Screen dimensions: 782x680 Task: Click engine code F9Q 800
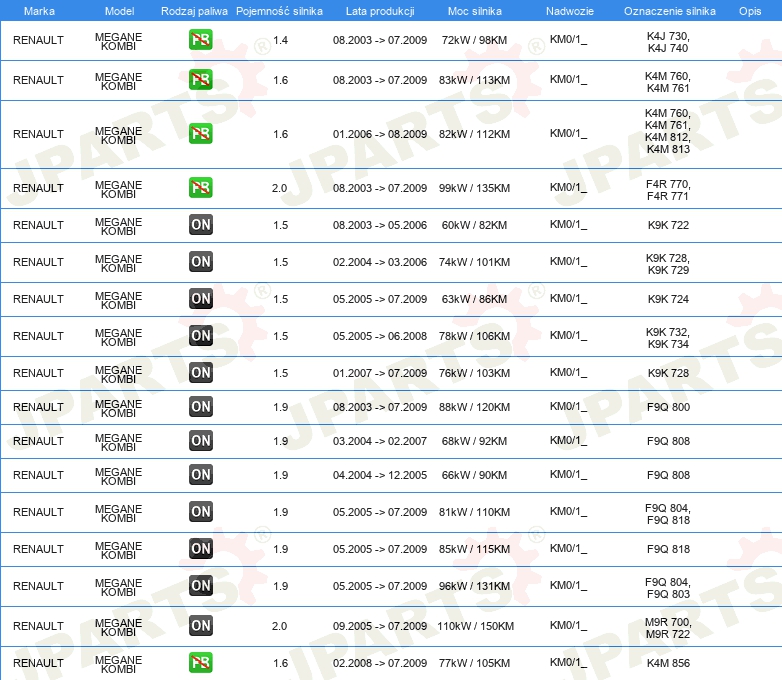coord(668,407)
